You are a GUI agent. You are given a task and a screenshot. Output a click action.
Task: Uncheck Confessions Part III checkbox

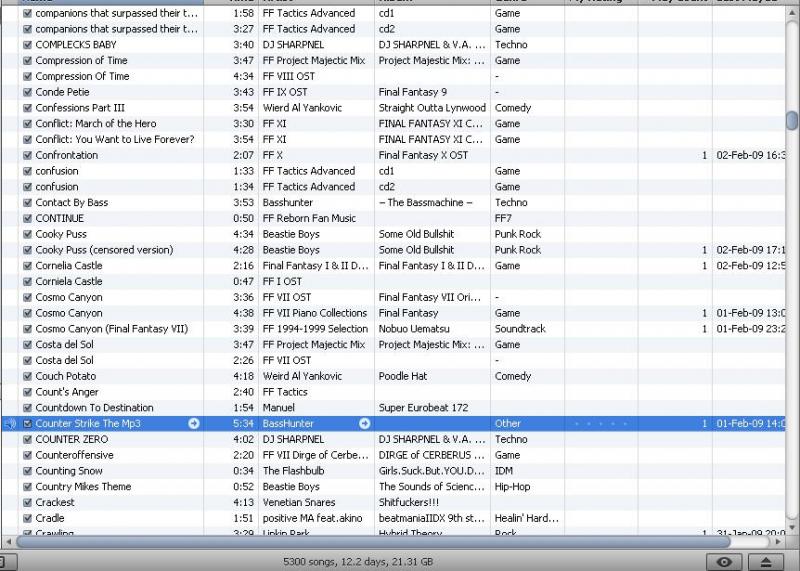28,108
